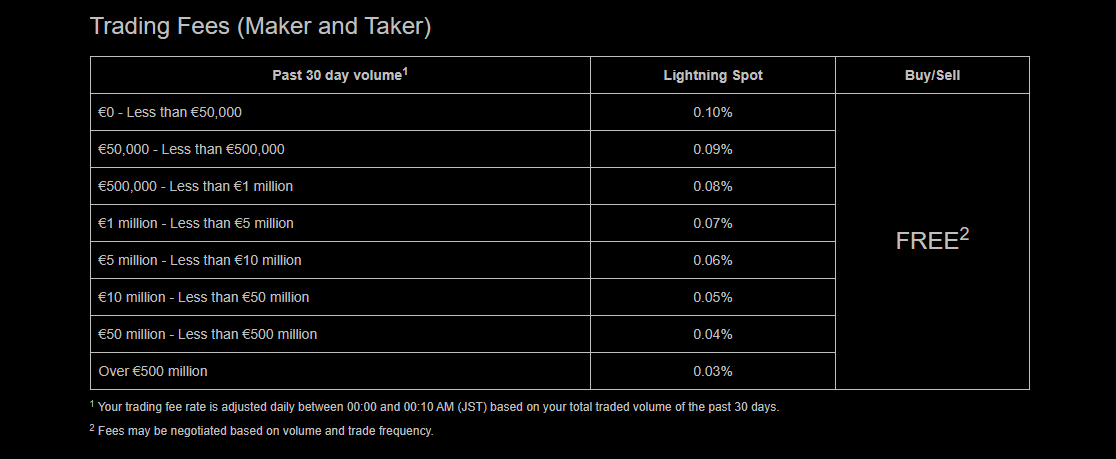Image resolution: width=1116 pixels, height=459 pixels.
Task: Click the 0.04% fee value
Action: [712, 334]
